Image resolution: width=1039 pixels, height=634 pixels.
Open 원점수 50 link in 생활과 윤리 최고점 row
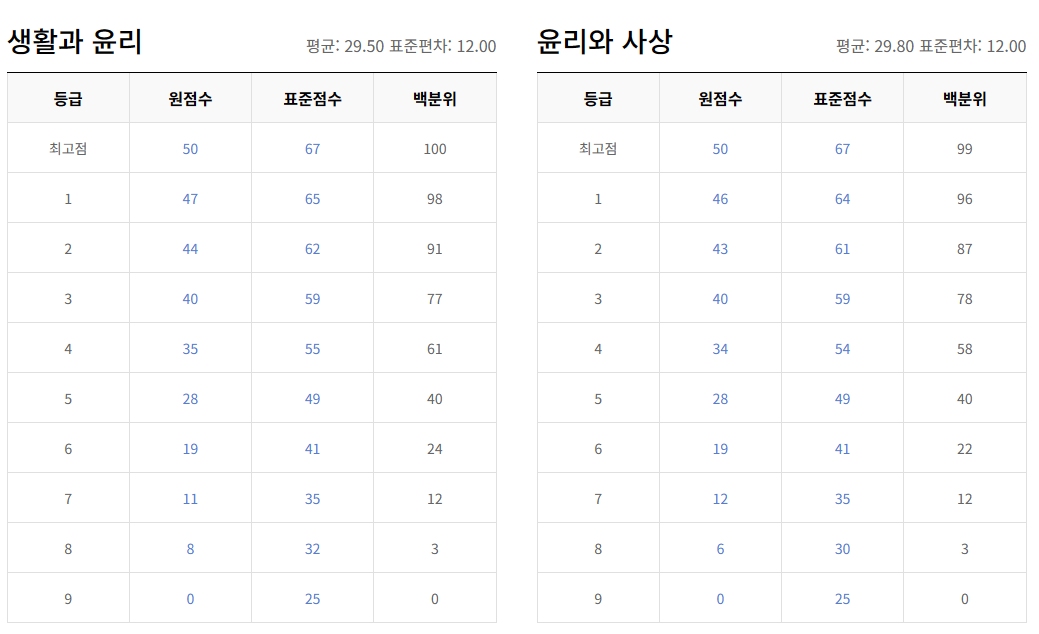tap(190, 149)
